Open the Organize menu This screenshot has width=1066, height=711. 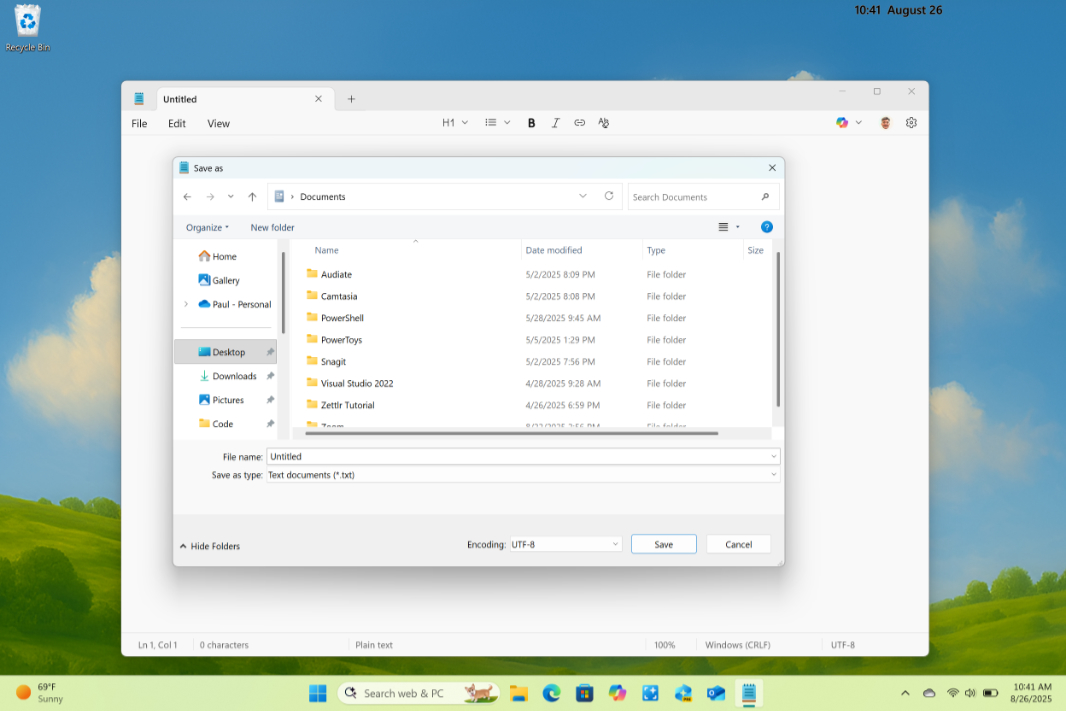(x=207, y=227)
